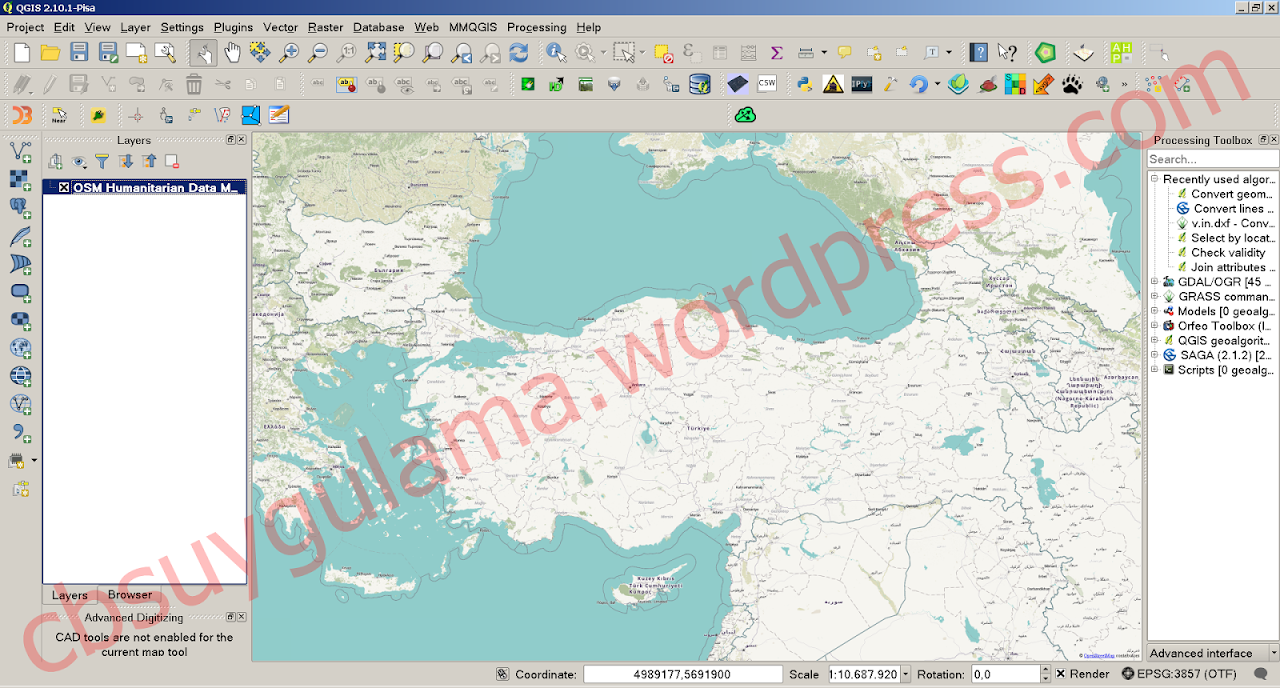Open the Scale dropdown arrow
The width and height of the screenshot is (1280, 688).
(906, 674)
